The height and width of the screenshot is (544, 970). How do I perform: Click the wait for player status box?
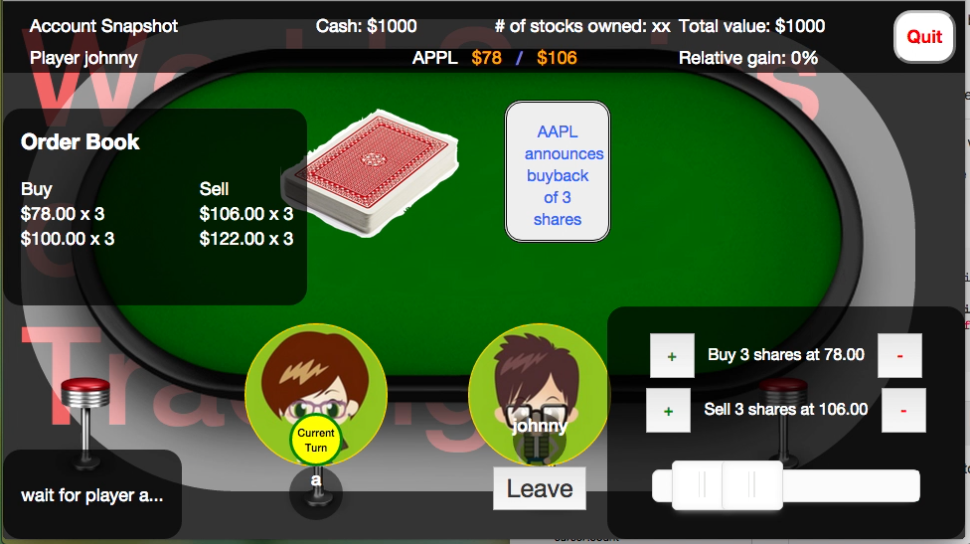(92, 494)
